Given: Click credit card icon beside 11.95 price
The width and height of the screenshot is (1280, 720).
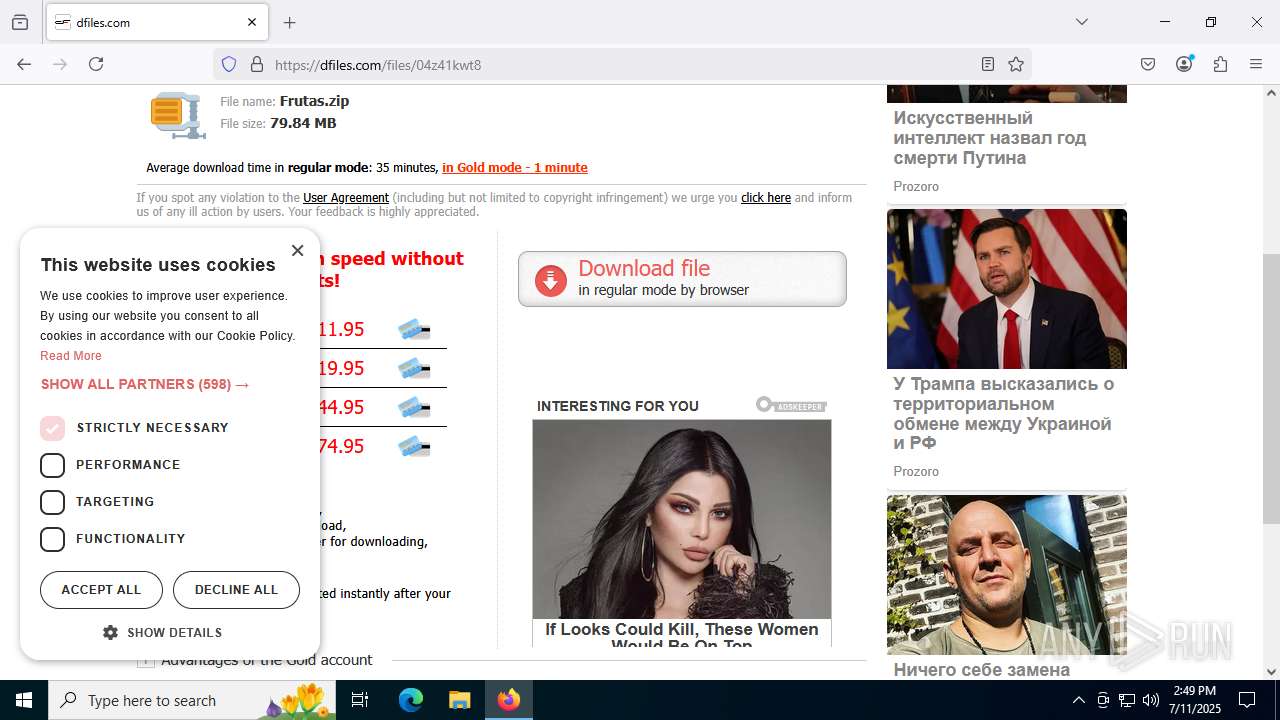Looking at the screenshot, I should (414, 329).
